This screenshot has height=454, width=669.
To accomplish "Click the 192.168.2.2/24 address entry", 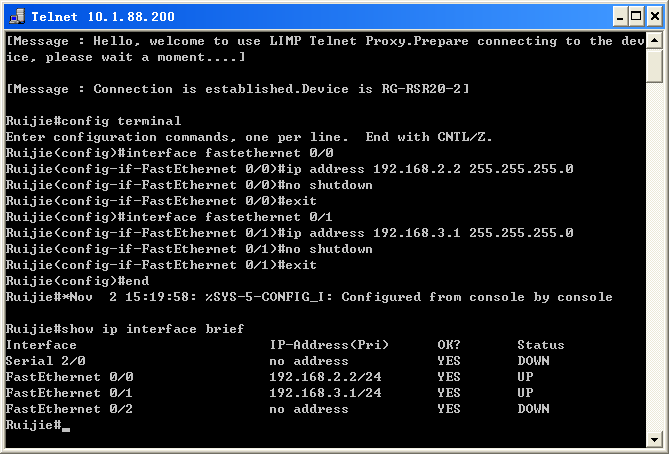I will point(325,377).
